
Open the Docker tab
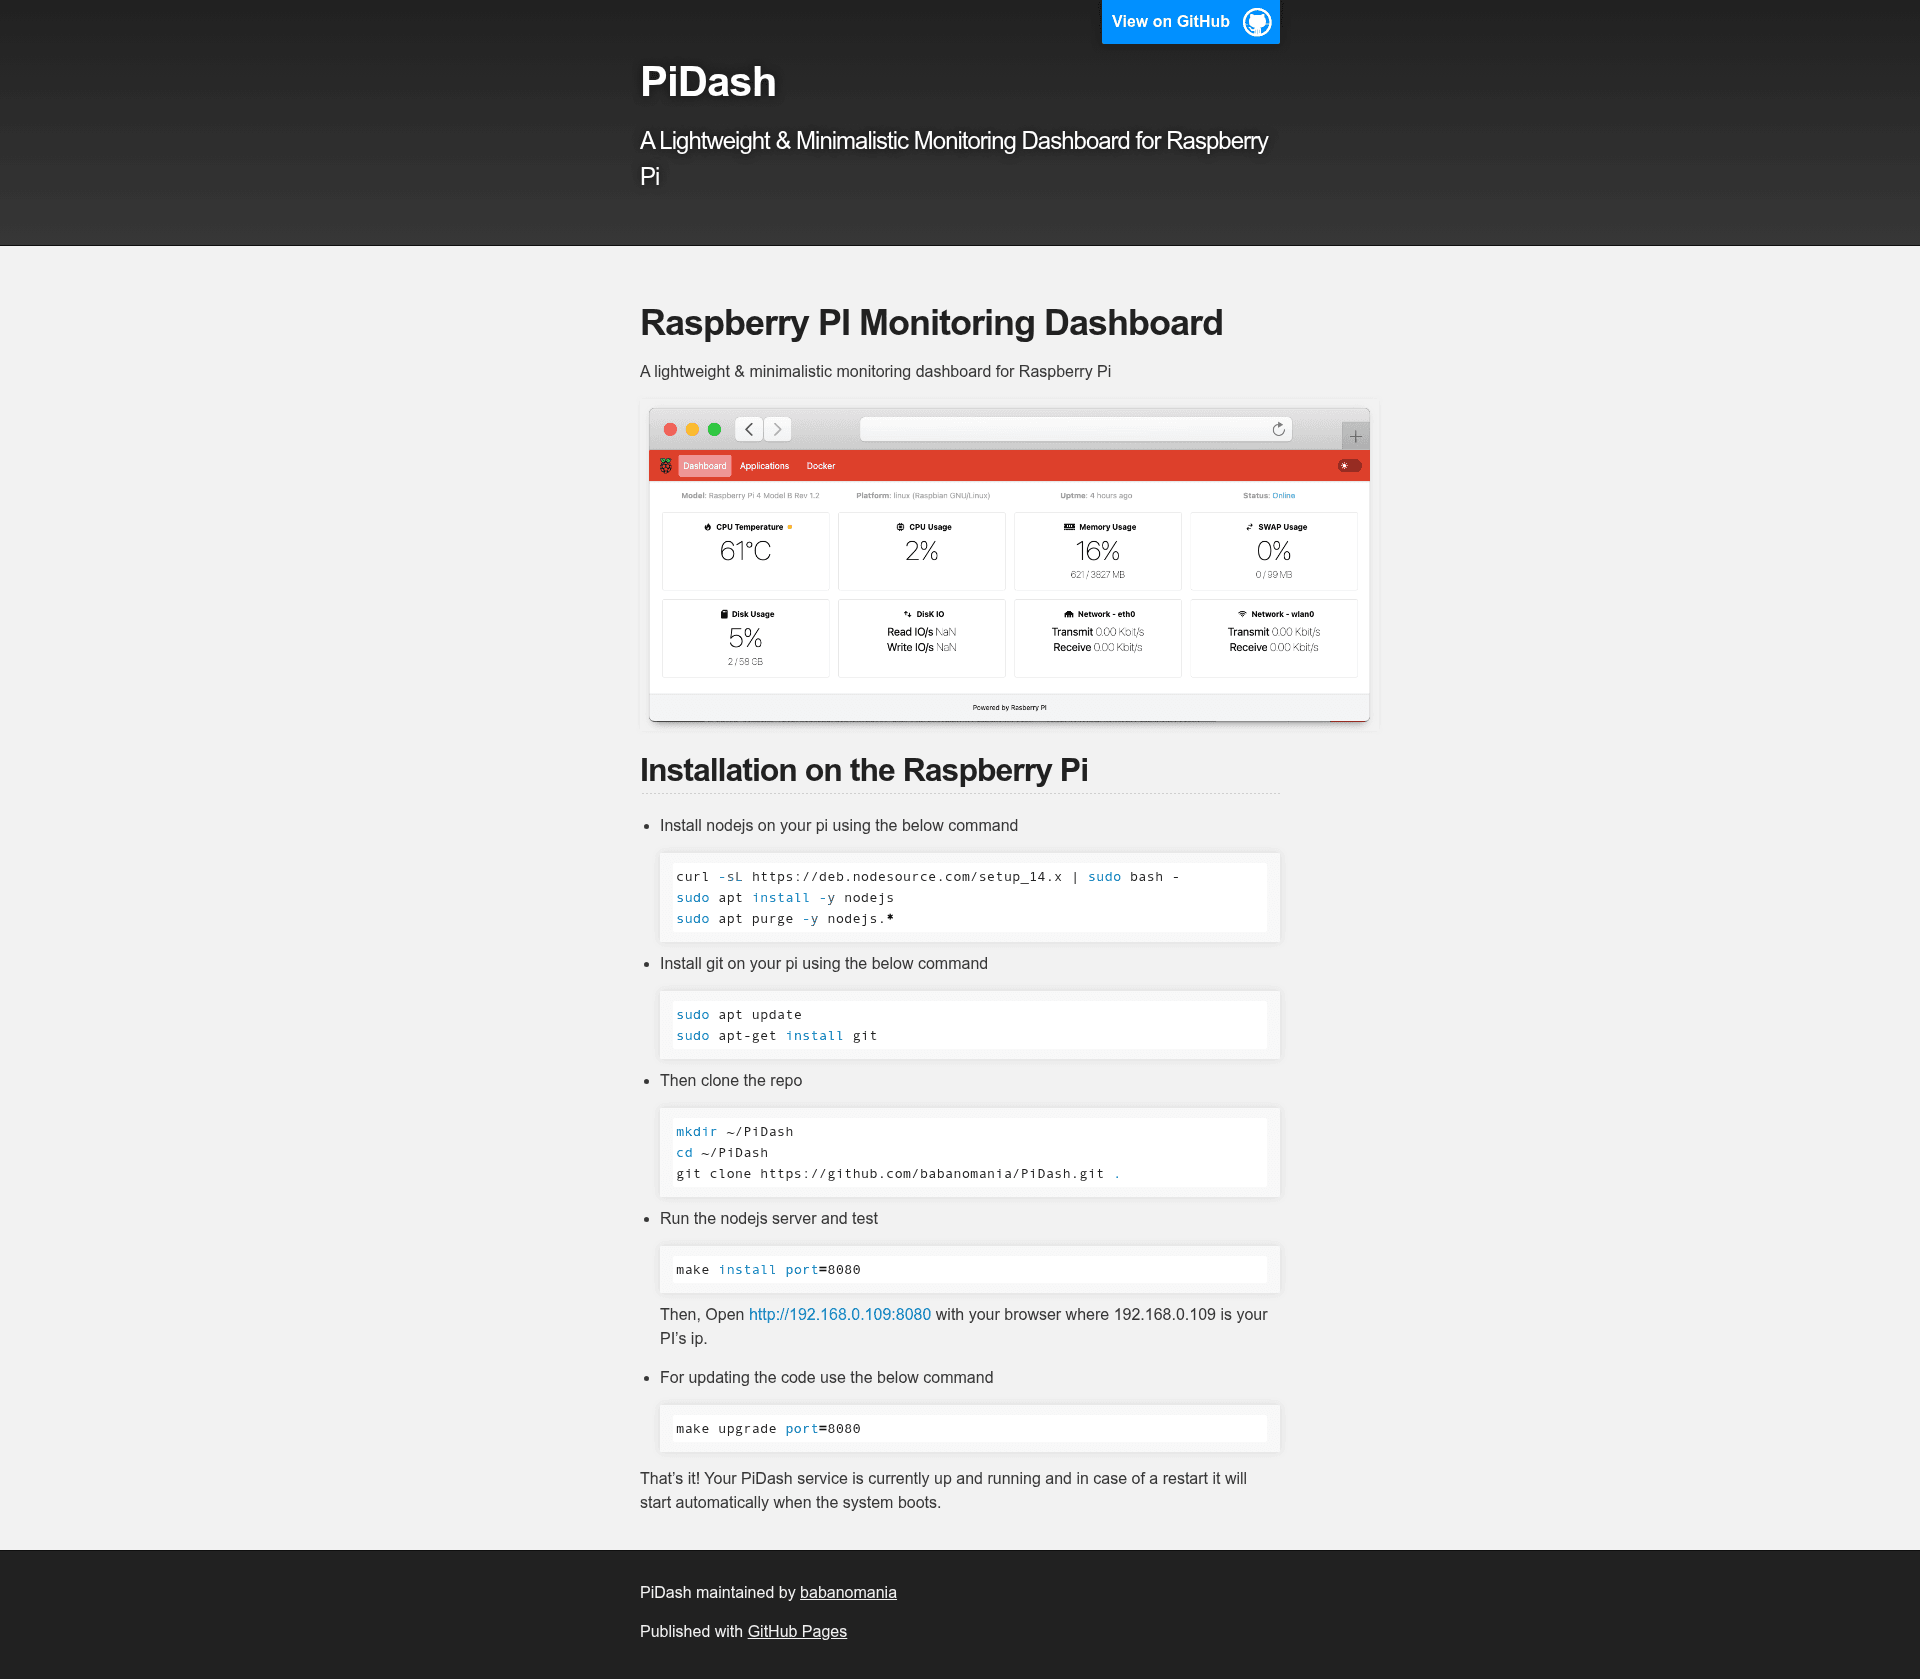point(821,466)
